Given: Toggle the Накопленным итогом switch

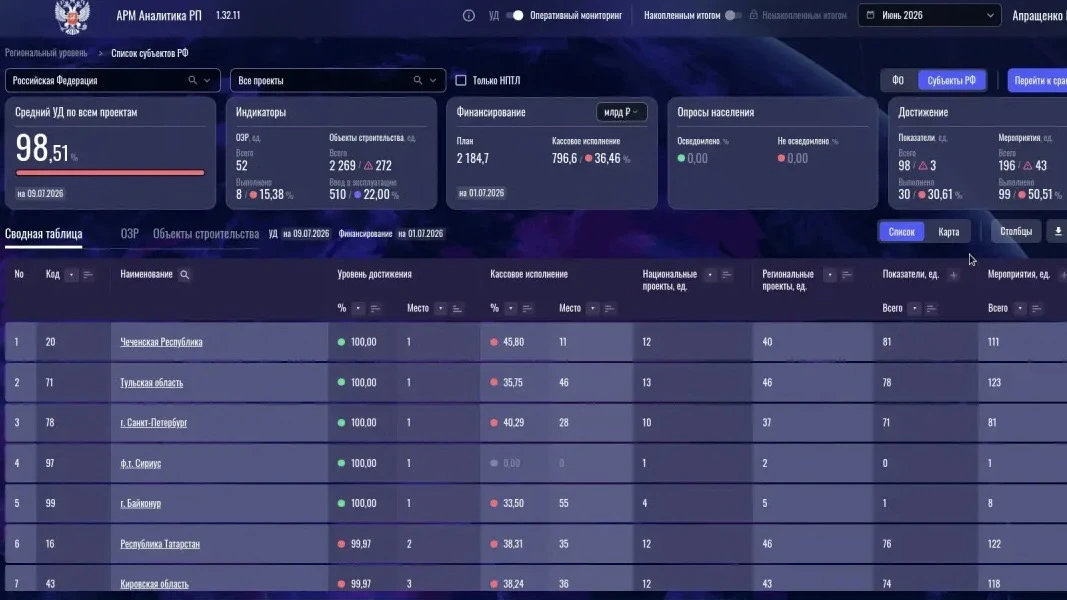Looking at the screenshot, I should (732, 15).
